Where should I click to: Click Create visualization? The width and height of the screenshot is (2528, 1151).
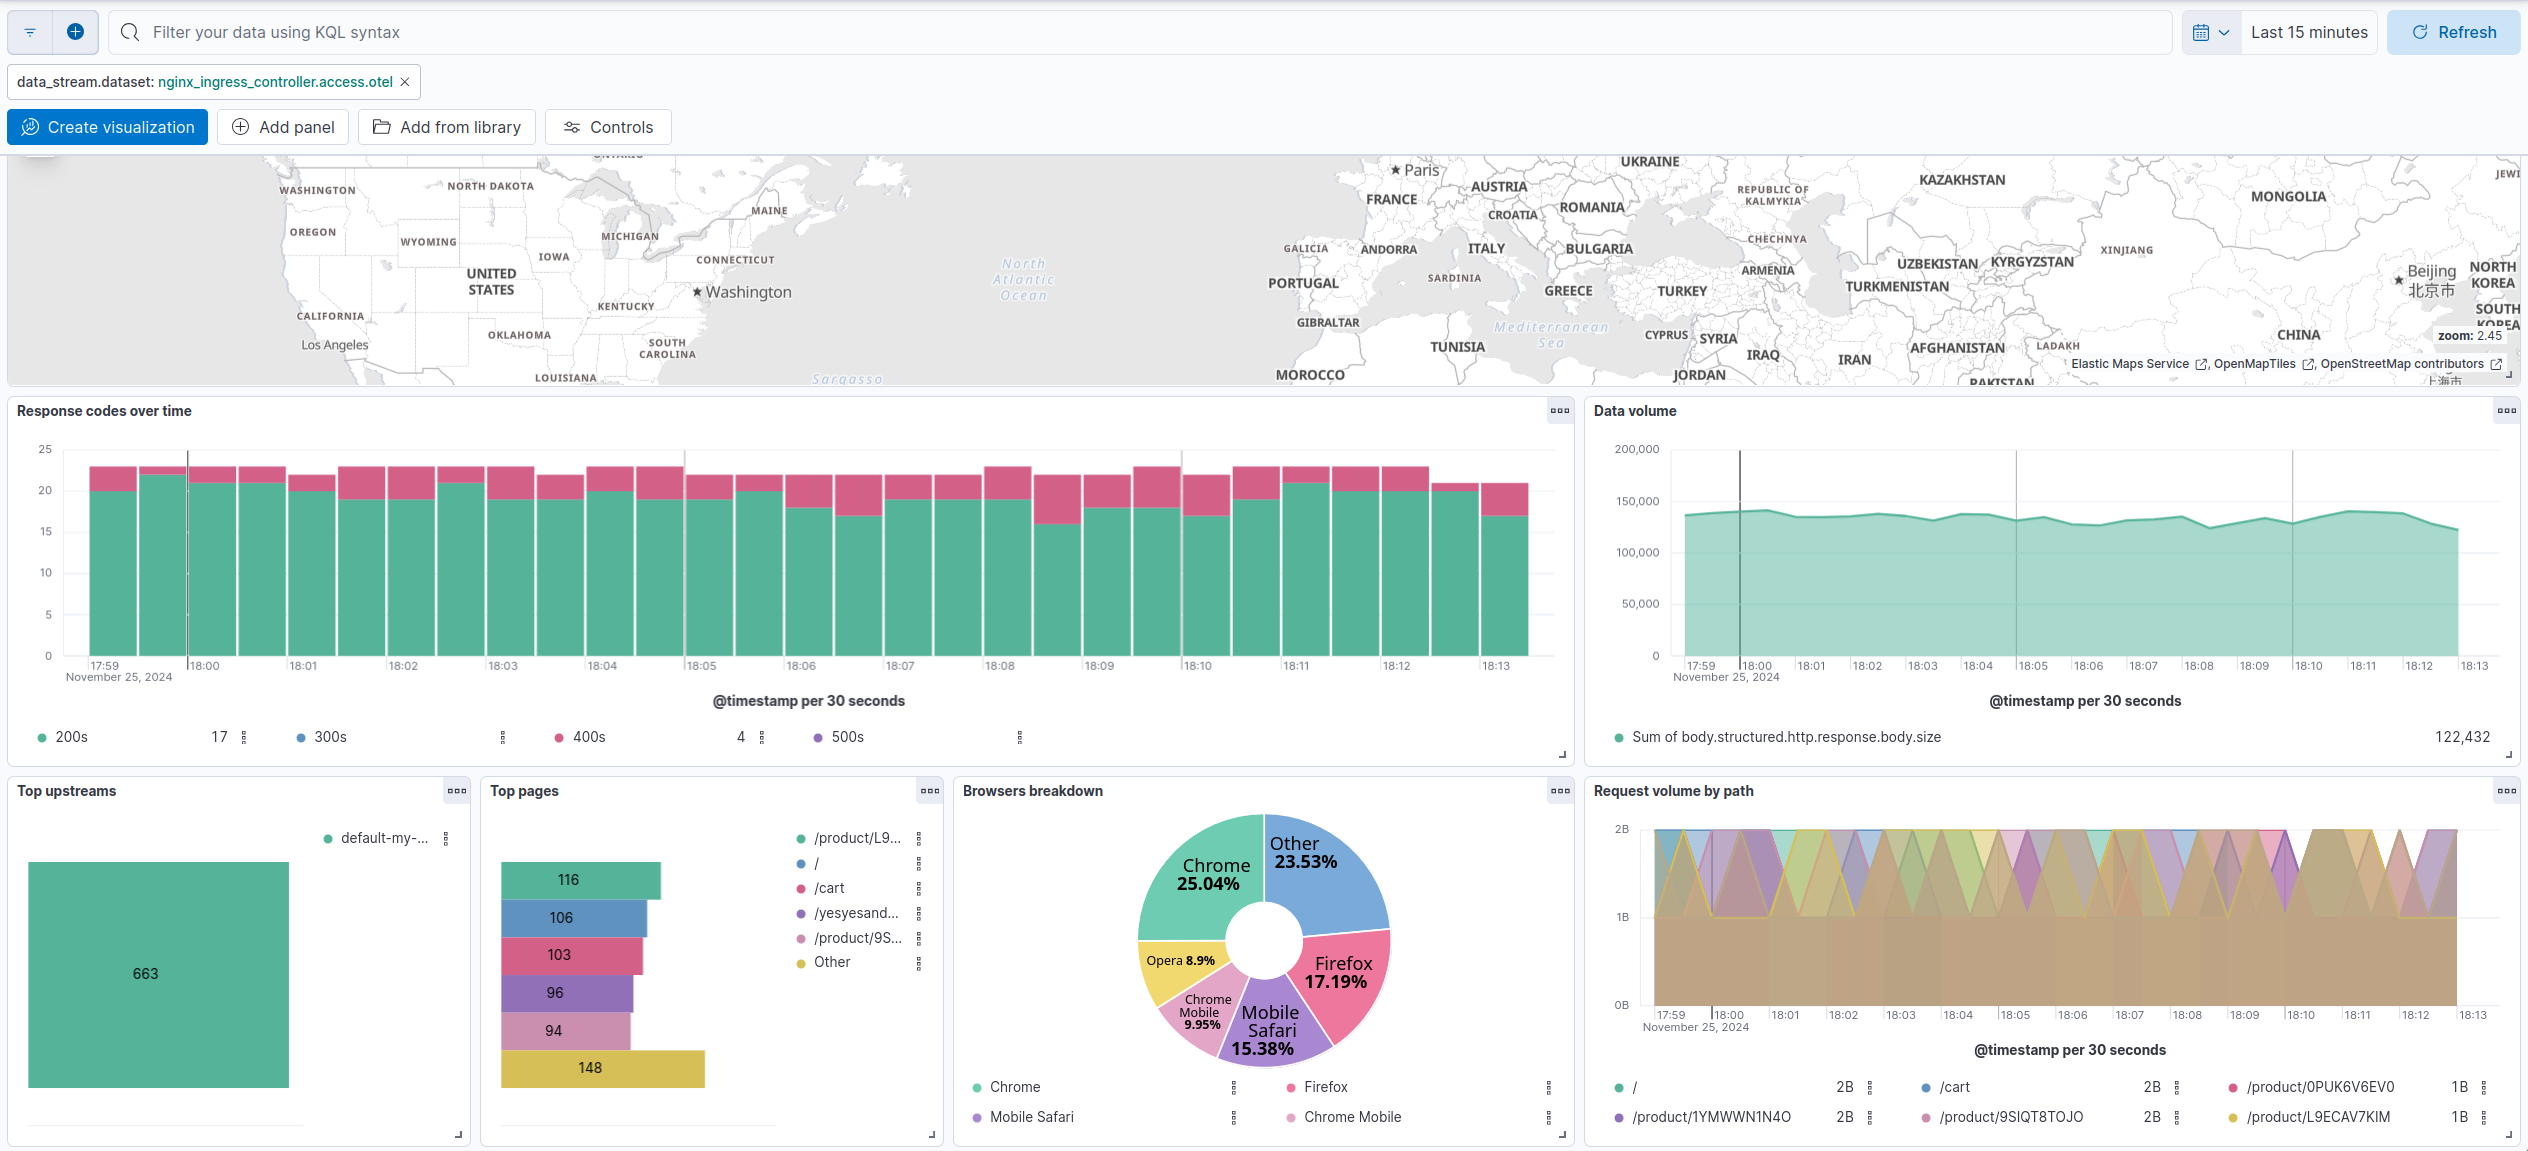tap(107, 127)
